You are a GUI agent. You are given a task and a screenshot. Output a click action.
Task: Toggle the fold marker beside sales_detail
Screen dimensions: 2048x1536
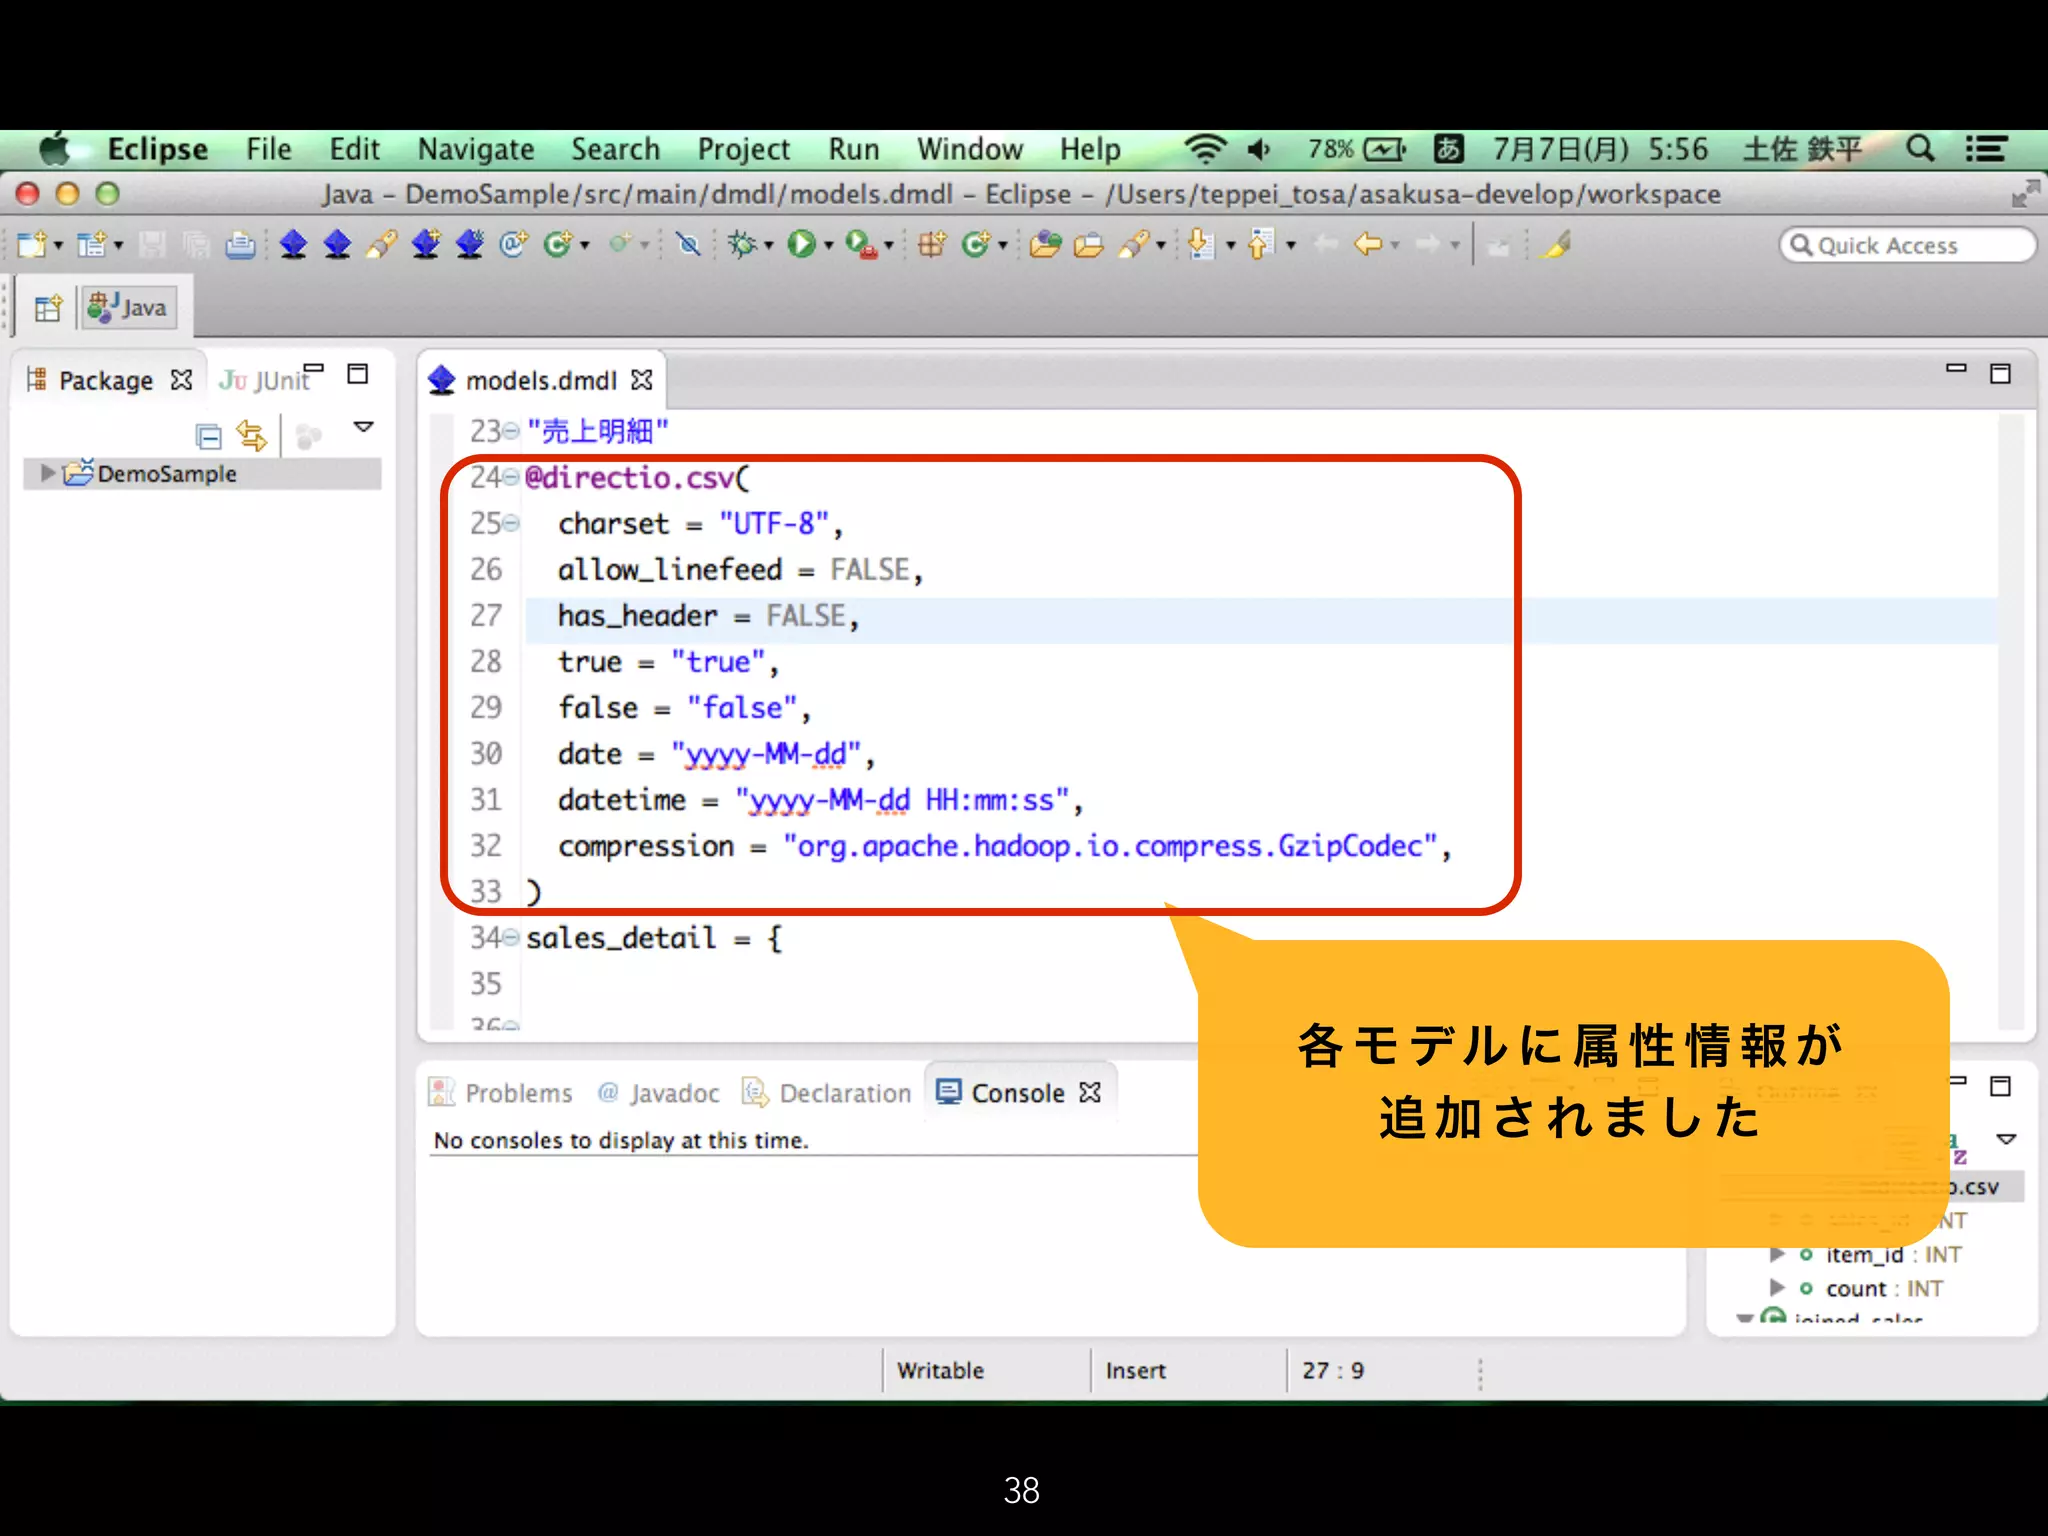tap(511, 938)
